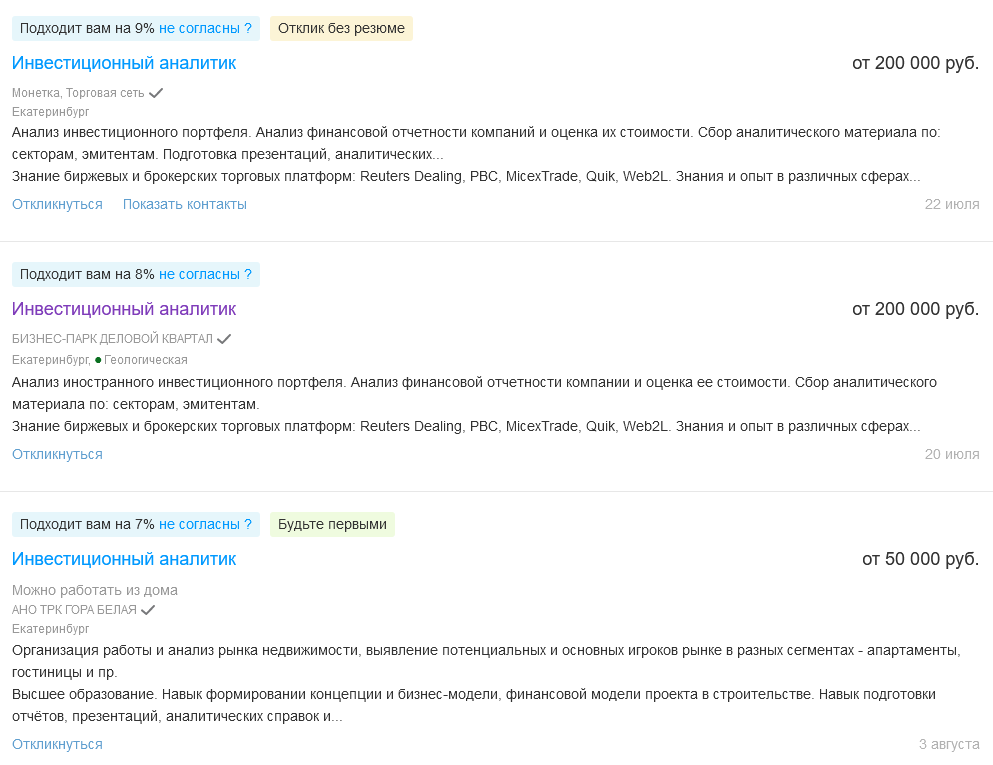Click "не согласны ?" next to 7% match
The width and height of the screenshot is (993, 765).
[x=205, y=524]
